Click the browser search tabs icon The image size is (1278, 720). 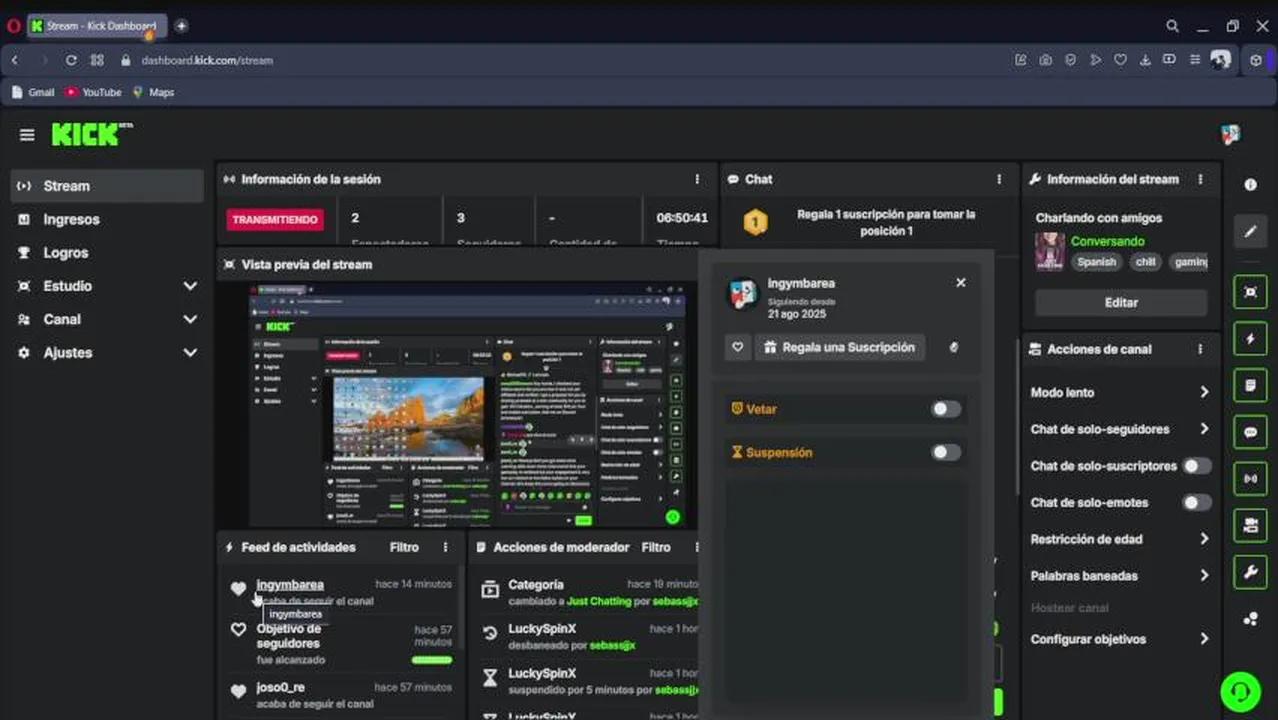click(1172, 26)
